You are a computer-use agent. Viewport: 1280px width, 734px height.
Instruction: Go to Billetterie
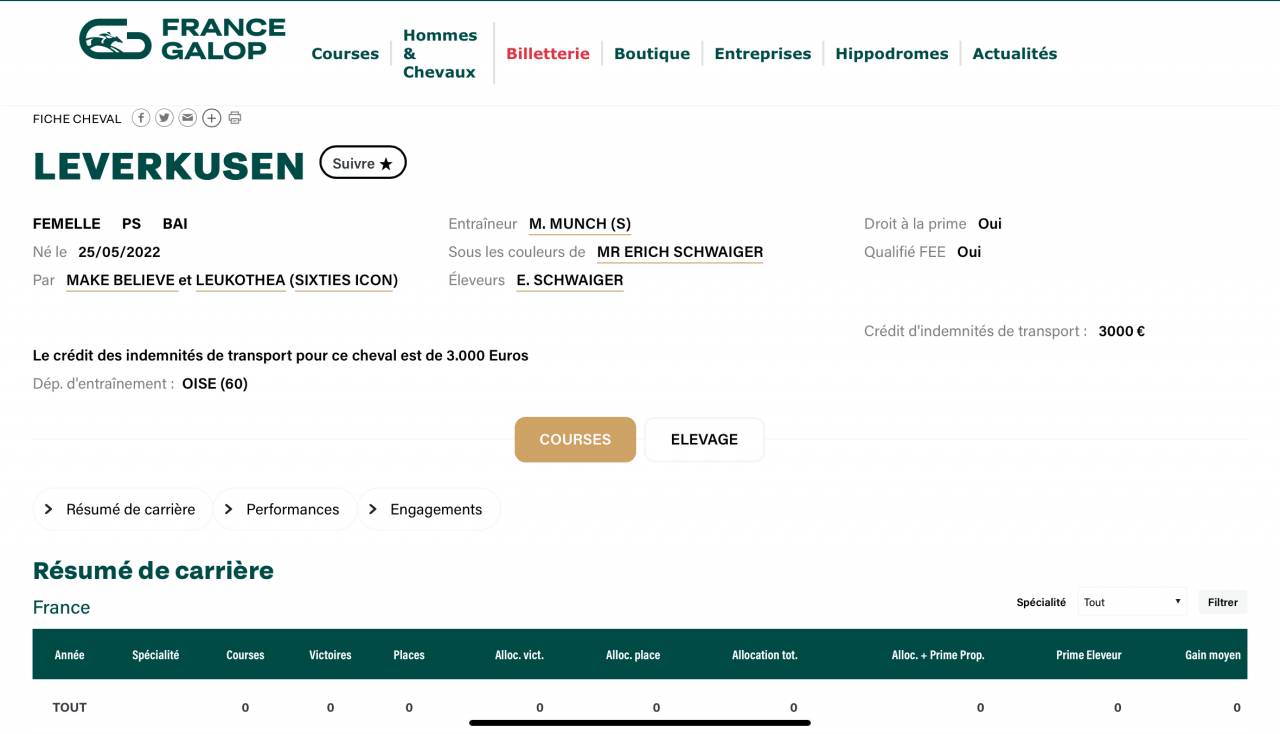click(x=548, y=54)
